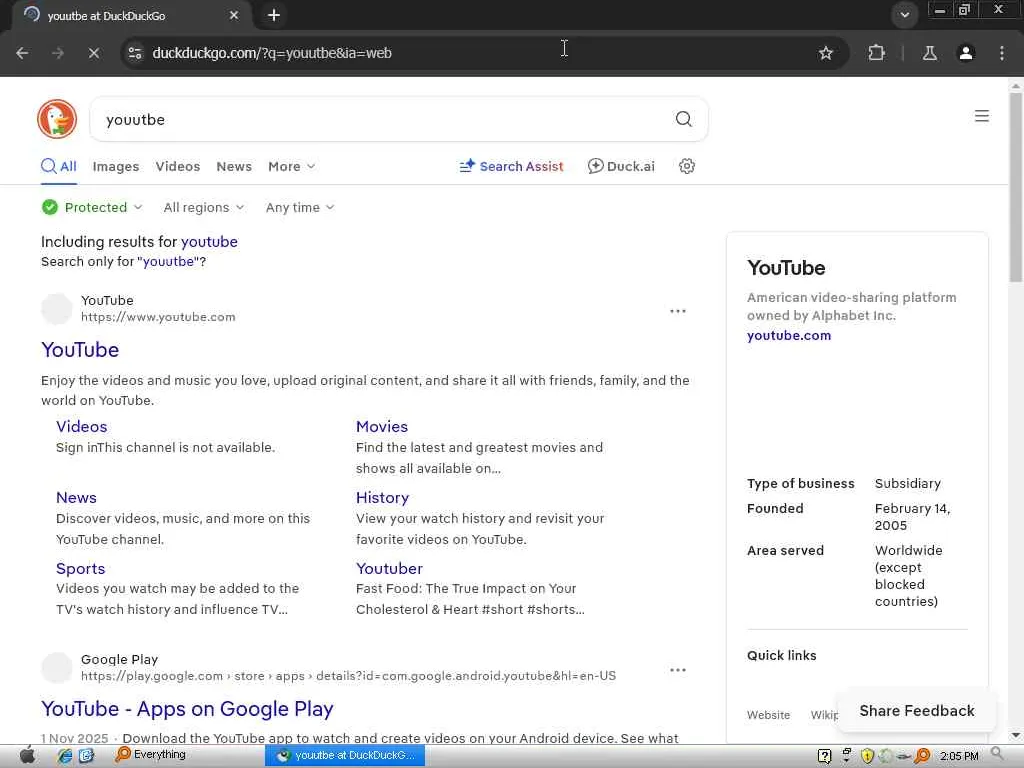Viewport: 1024px width, 768px height.
Task: Click the Share Feedback button
Action: point(917,711)
